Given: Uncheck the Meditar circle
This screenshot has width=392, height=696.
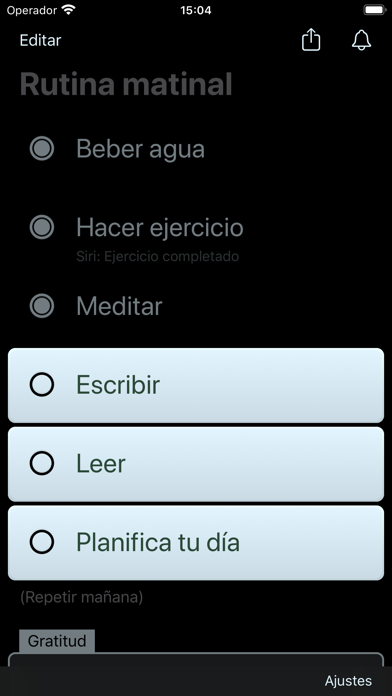Looking at the screenshot, I should coord(42,306).
